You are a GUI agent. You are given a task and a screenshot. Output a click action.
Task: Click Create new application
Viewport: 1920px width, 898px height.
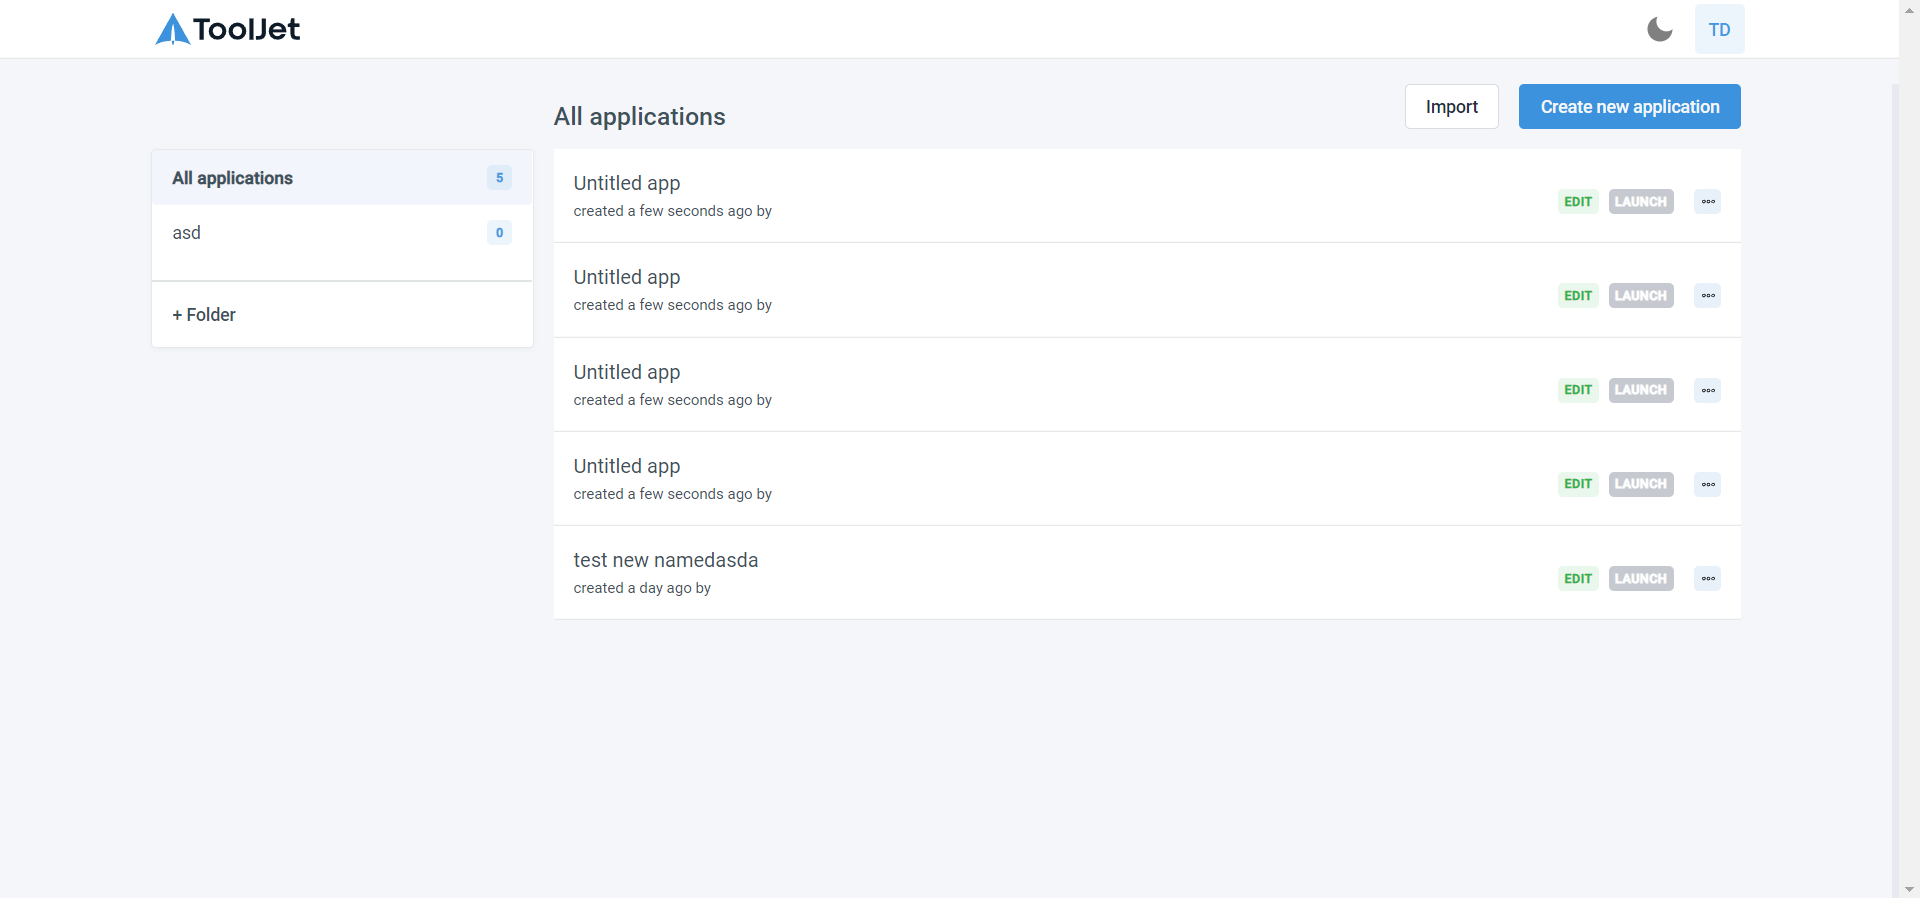(1628, 106)
